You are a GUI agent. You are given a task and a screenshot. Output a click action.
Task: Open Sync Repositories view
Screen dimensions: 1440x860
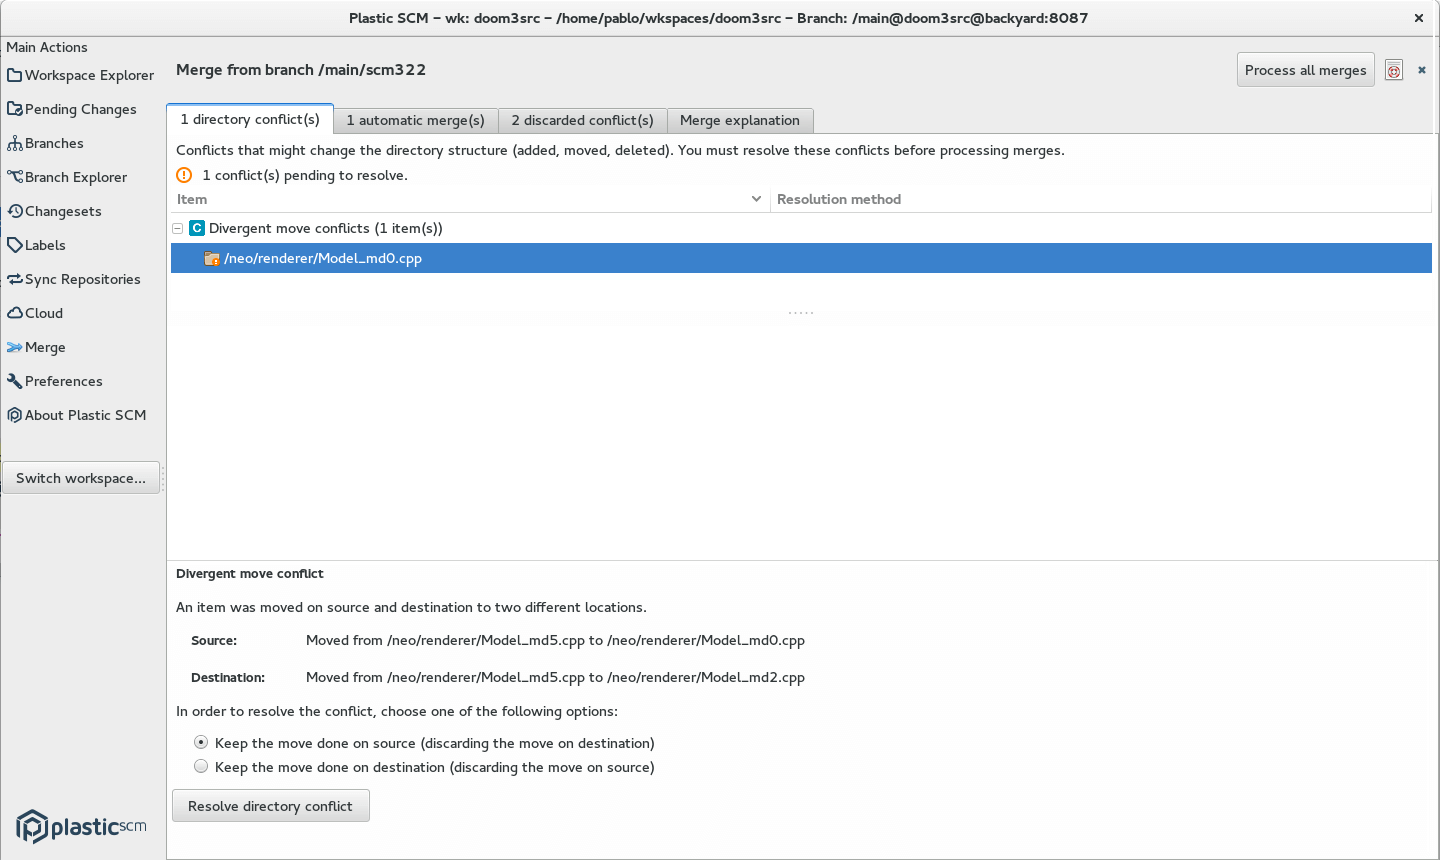point(74,279)
